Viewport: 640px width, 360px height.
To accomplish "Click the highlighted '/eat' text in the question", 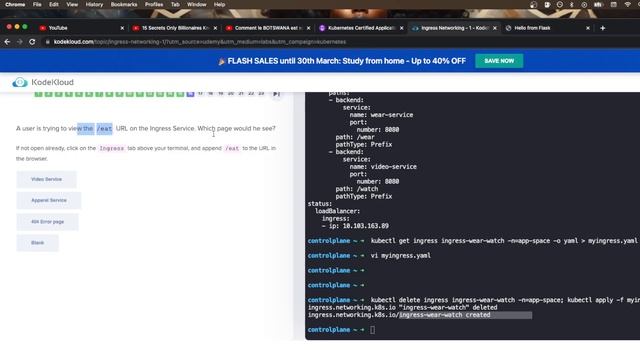I will (x=104, y=129).
